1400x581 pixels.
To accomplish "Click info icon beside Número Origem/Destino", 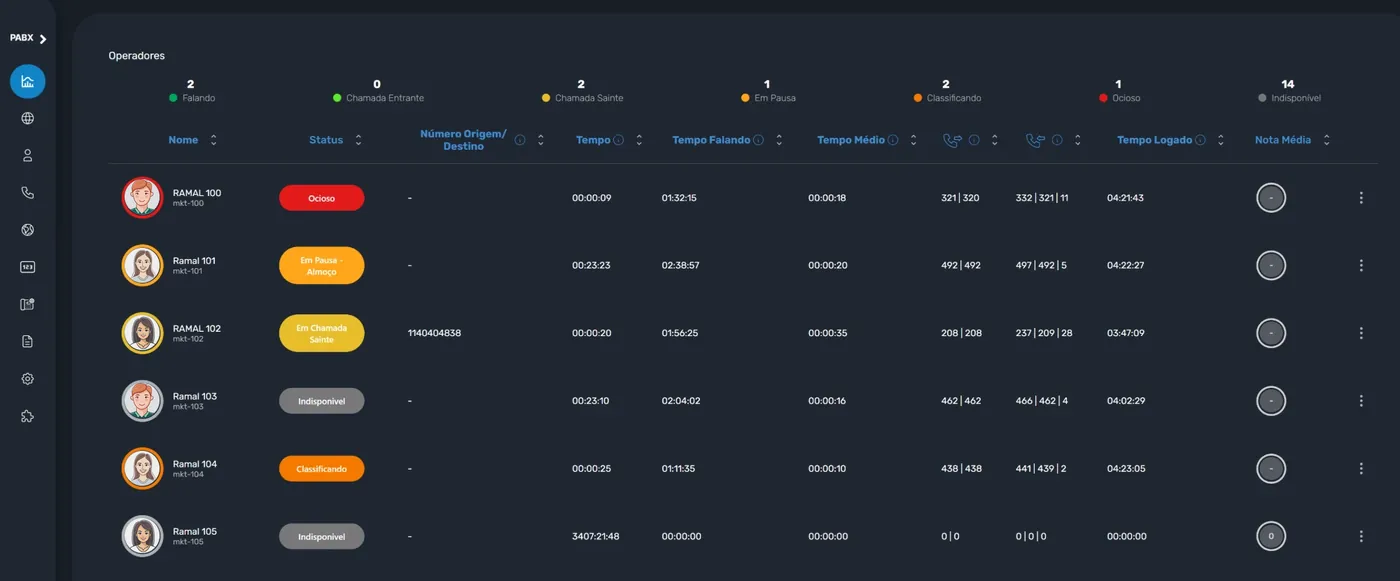I will pyautogui.click(x=520, y=140).
